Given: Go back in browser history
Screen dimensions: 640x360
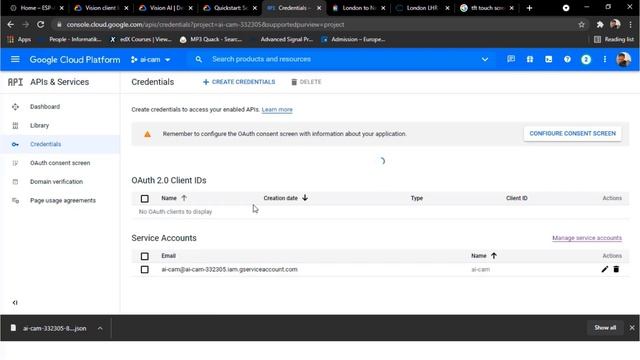Looking at the screenshot, I should [x=11, y=24].
